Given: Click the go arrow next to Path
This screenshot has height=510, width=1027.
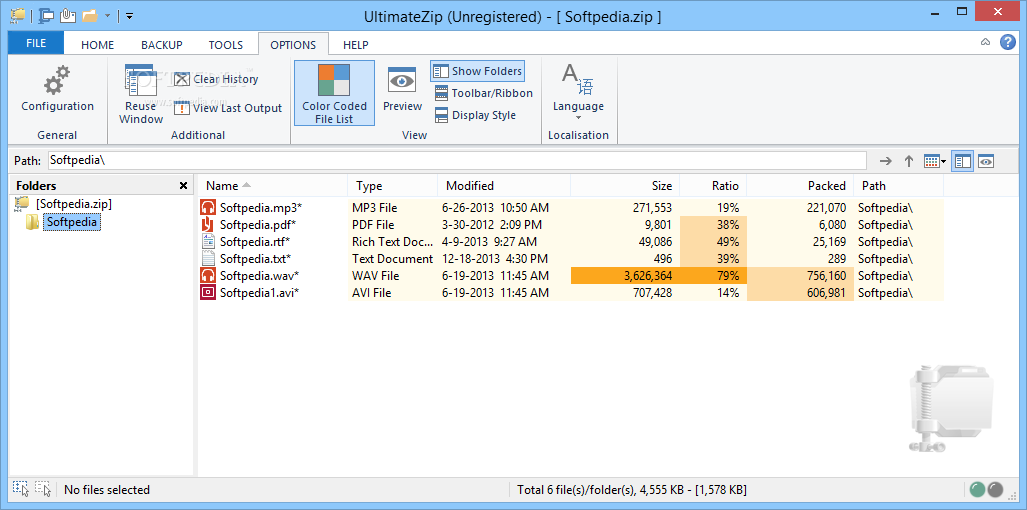Looking at the screenshot, I should (886, 161).
